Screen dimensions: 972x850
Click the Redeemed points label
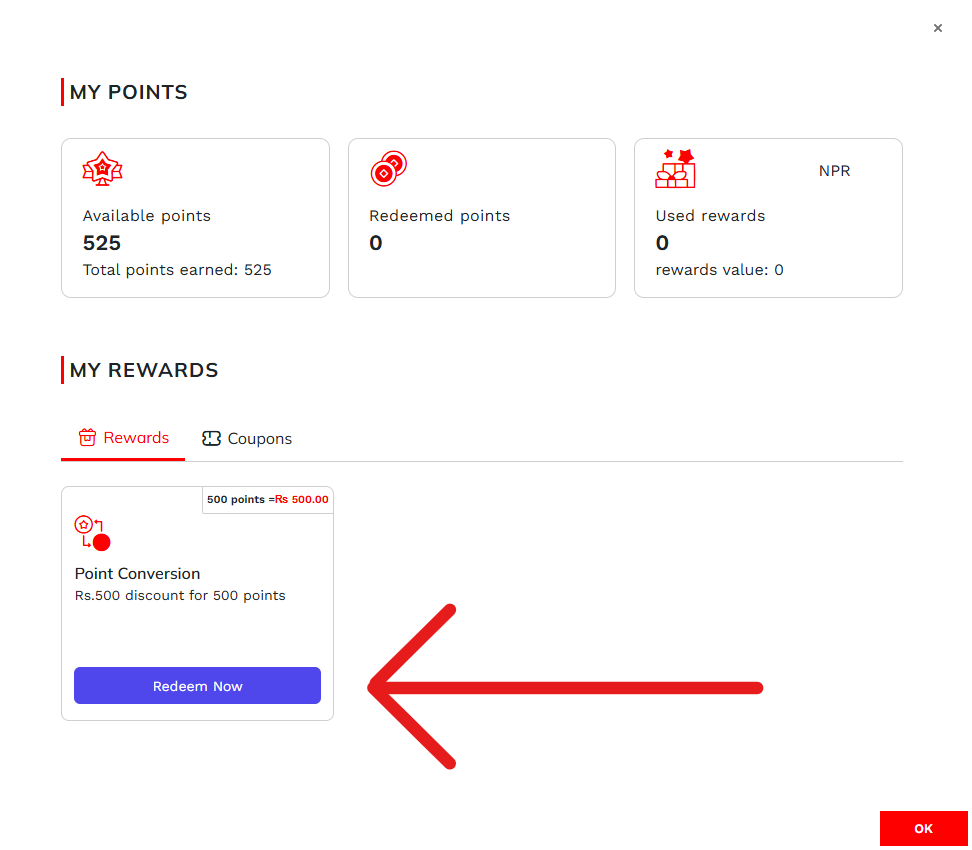coord(439,216)
